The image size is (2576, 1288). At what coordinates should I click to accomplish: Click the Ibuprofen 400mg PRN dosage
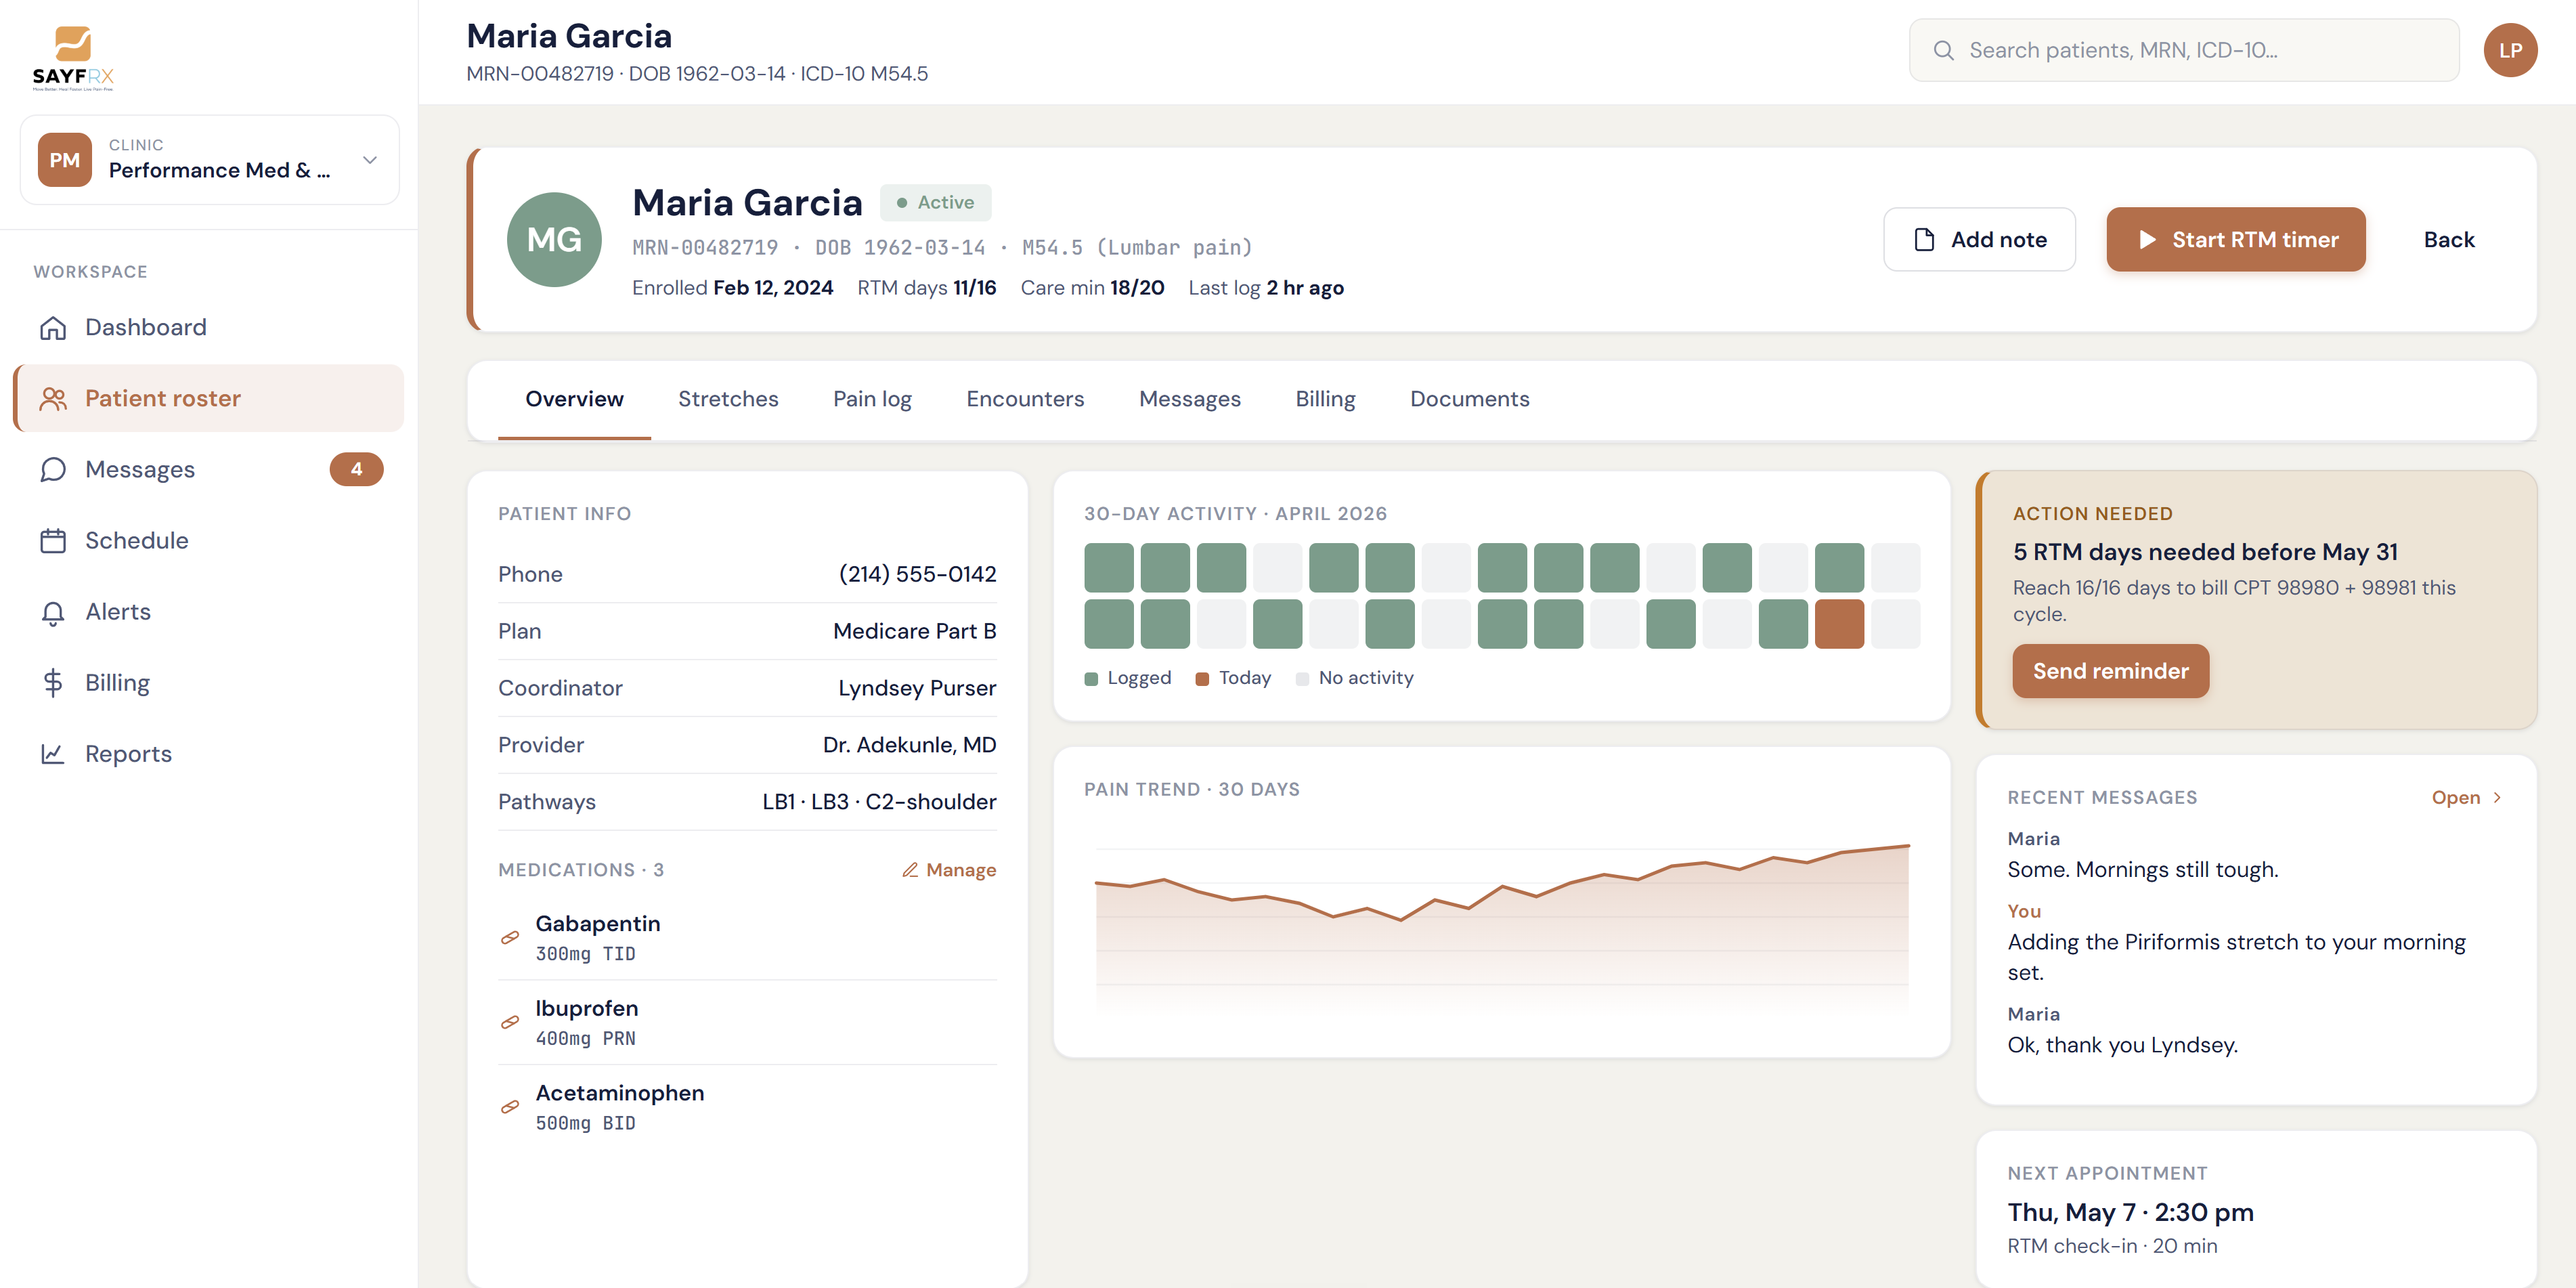pyautogui.click(x=585, y=1039)
